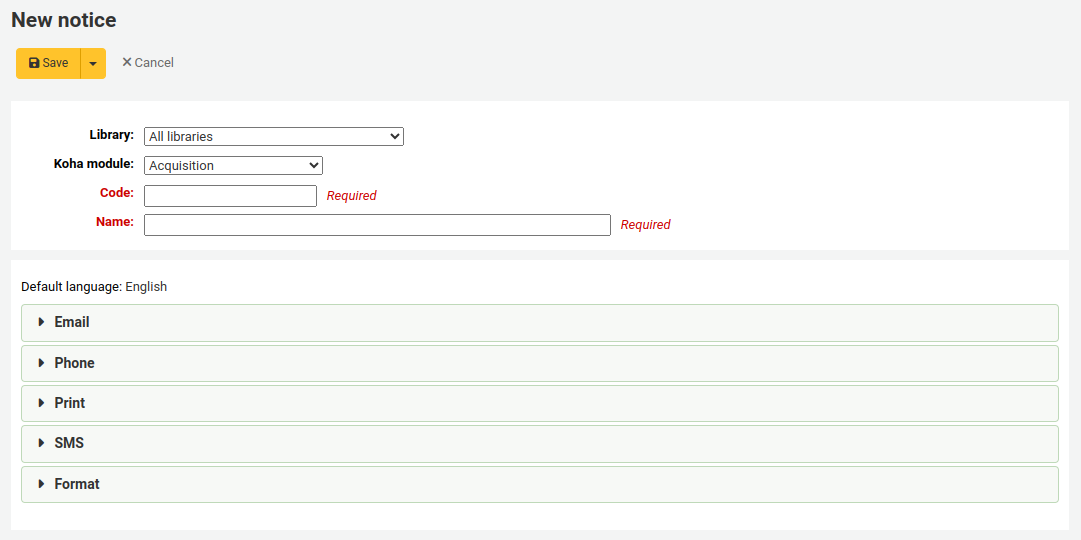Click the floppy disk Save icon
This screenshot has width=1081, height=540.
point(34,63)
